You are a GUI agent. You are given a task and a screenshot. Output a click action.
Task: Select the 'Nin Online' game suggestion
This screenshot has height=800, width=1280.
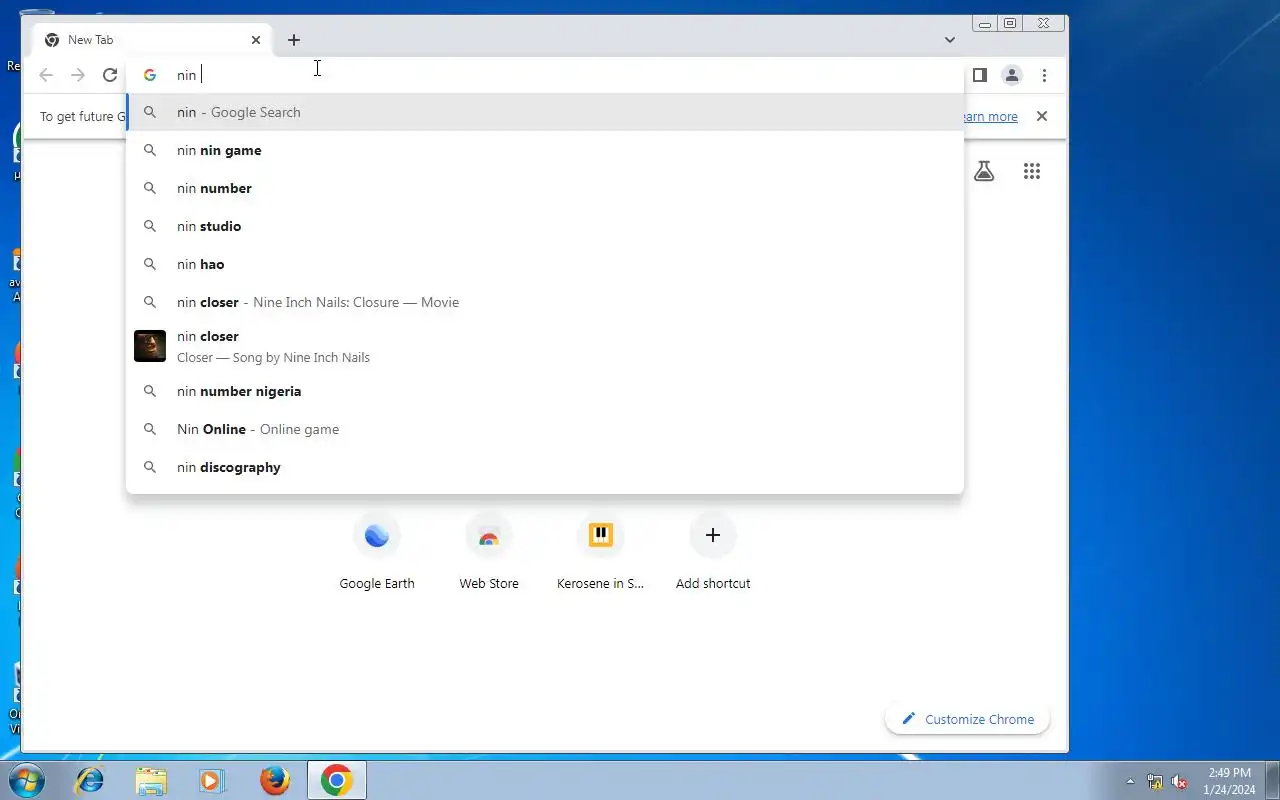click(x=545, y=429)
